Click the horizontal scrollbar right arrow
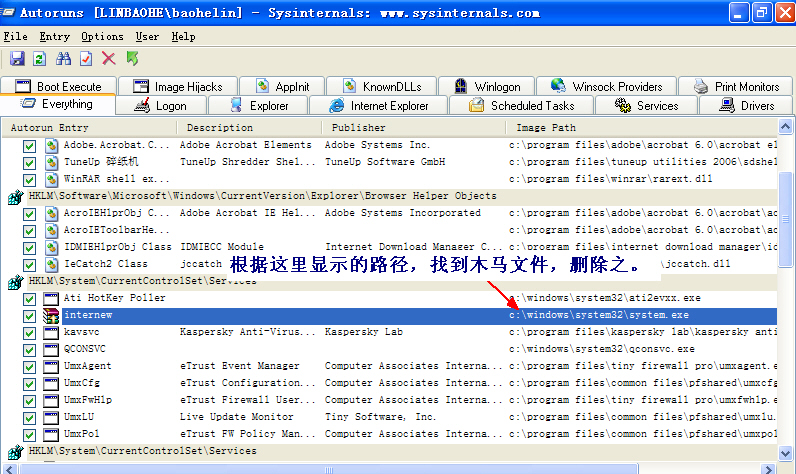This screenshot has width=796, height=474. pyautogui.click(x=769, y=468)
